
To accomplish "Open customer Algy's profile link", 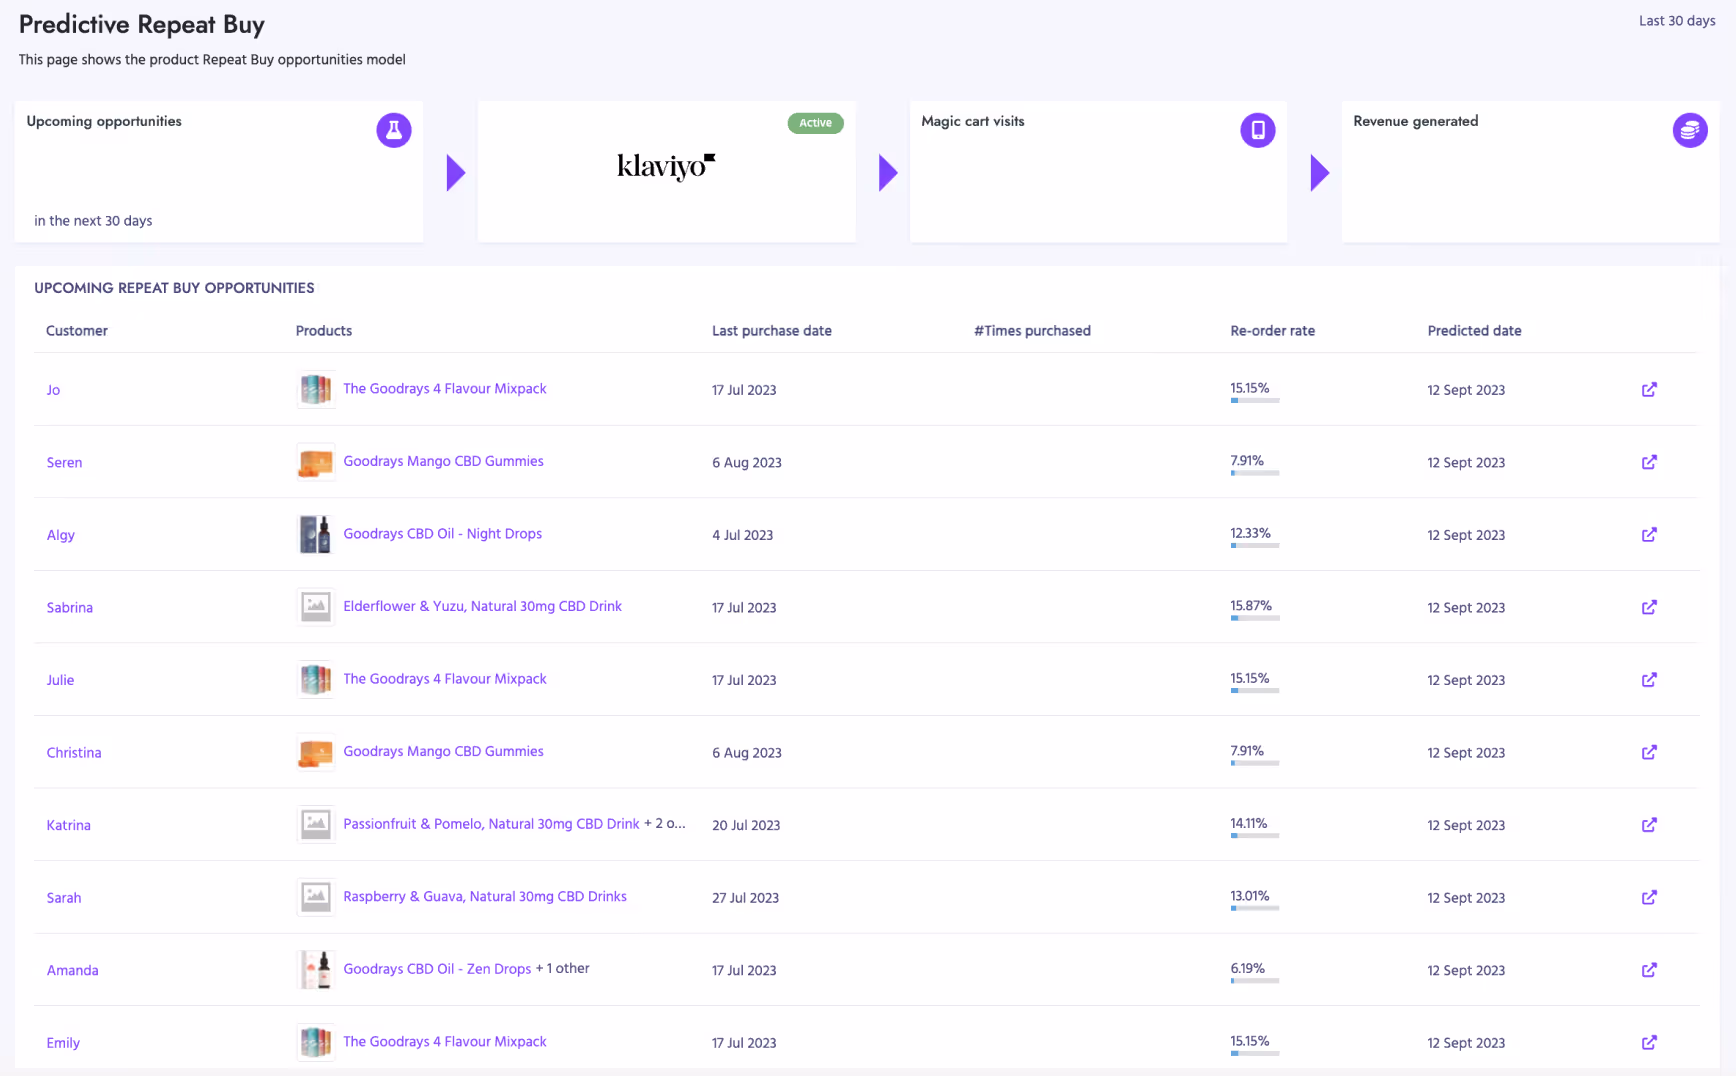I will pos(60,535).
